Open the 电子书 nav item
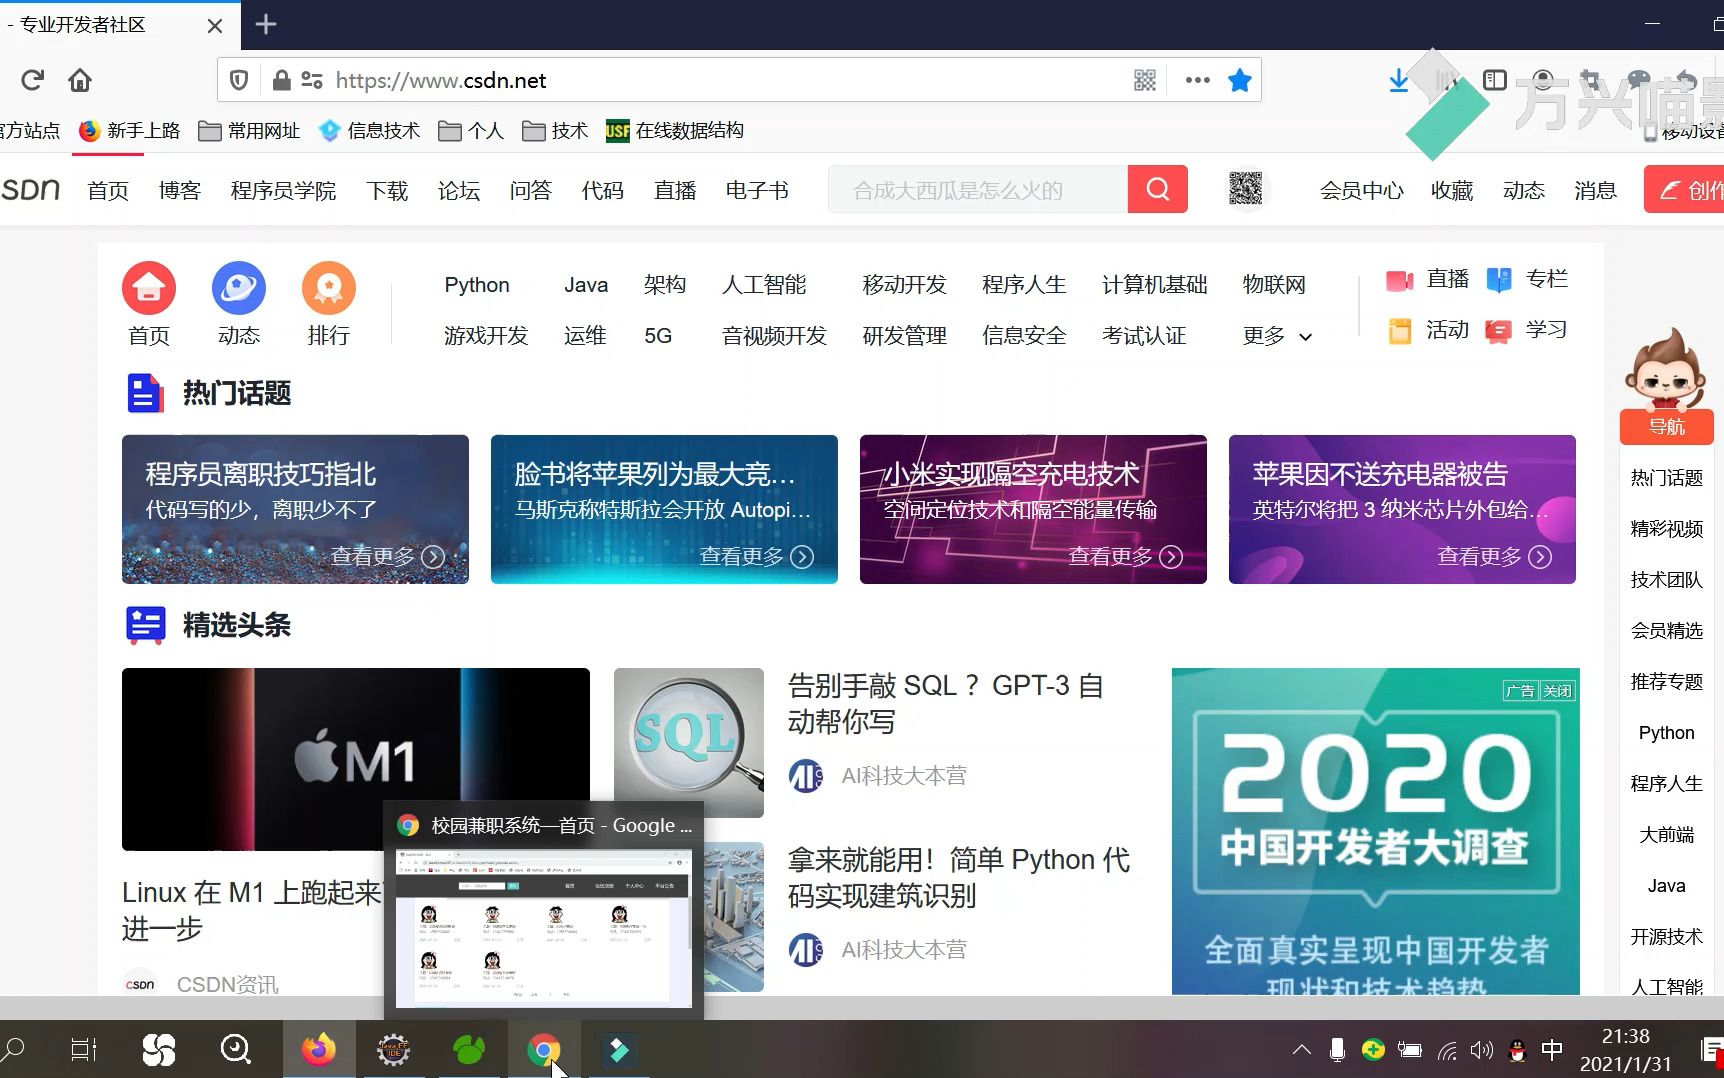 tap(757, 190)
